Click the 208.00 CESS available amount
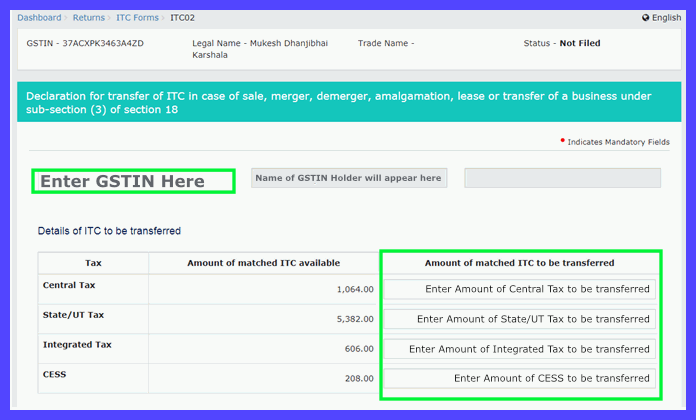Screen dimensions: 696x420 357,379
